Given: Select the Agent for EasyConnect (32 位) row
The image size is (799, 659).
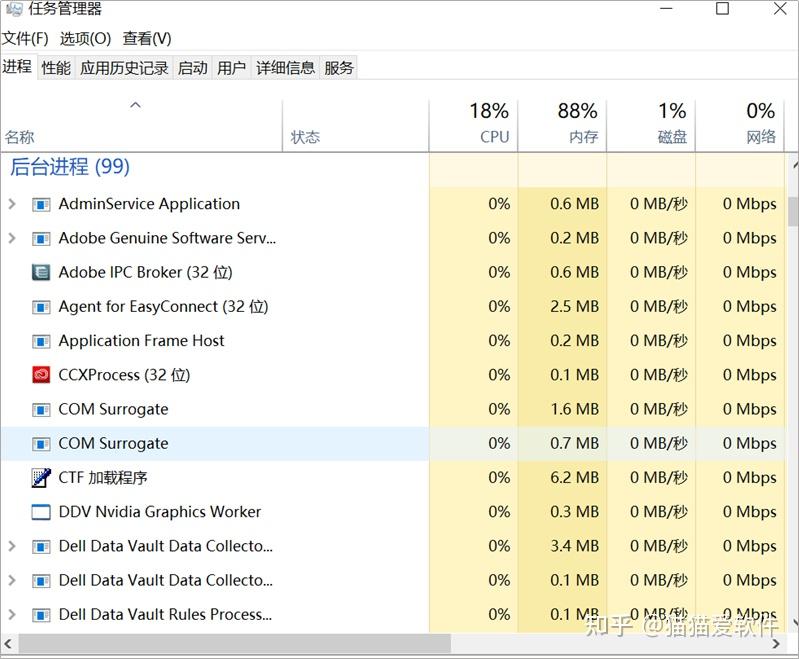Looking at the screenshot, I should coord(392,307).
